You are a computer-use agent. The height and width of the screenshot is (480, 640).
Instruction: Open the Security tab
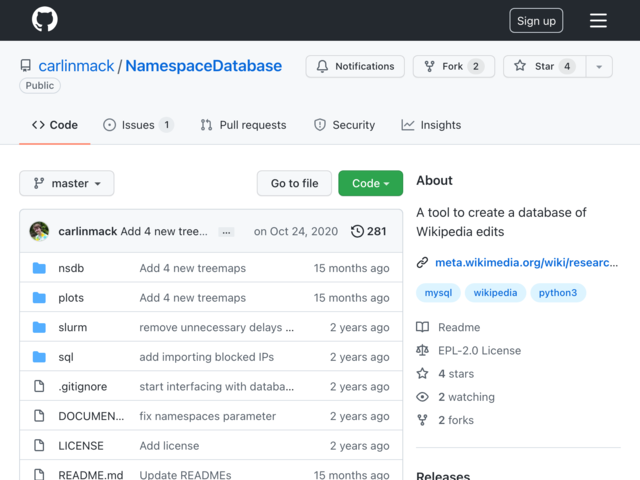(344, 125)
